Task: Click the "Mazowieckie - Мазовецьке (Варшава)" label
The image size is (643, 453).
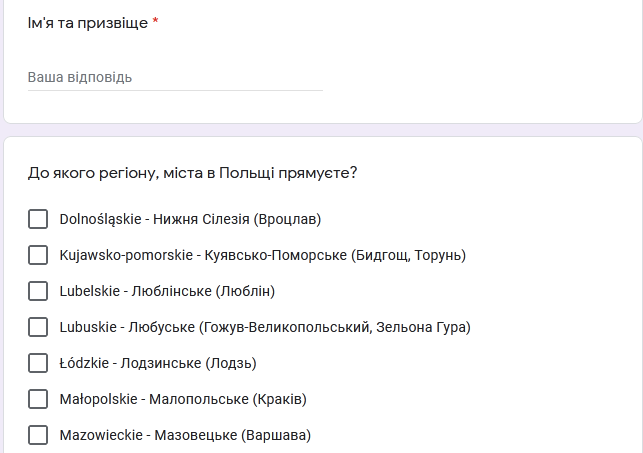Action: pos(185,435)
